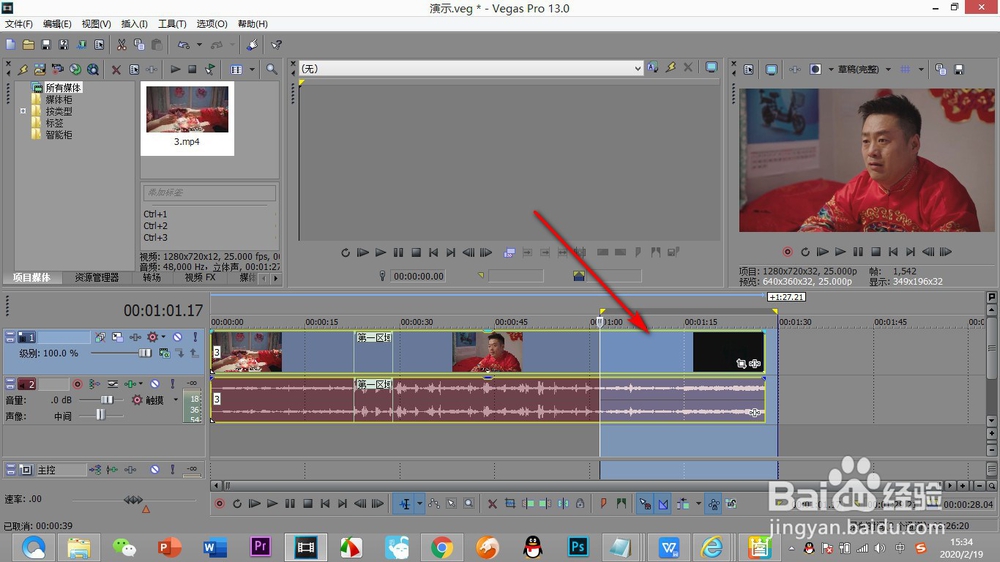Start preview of selected media in Project Media
This screenshot has height=562, width=1000.
click(175, 69)
